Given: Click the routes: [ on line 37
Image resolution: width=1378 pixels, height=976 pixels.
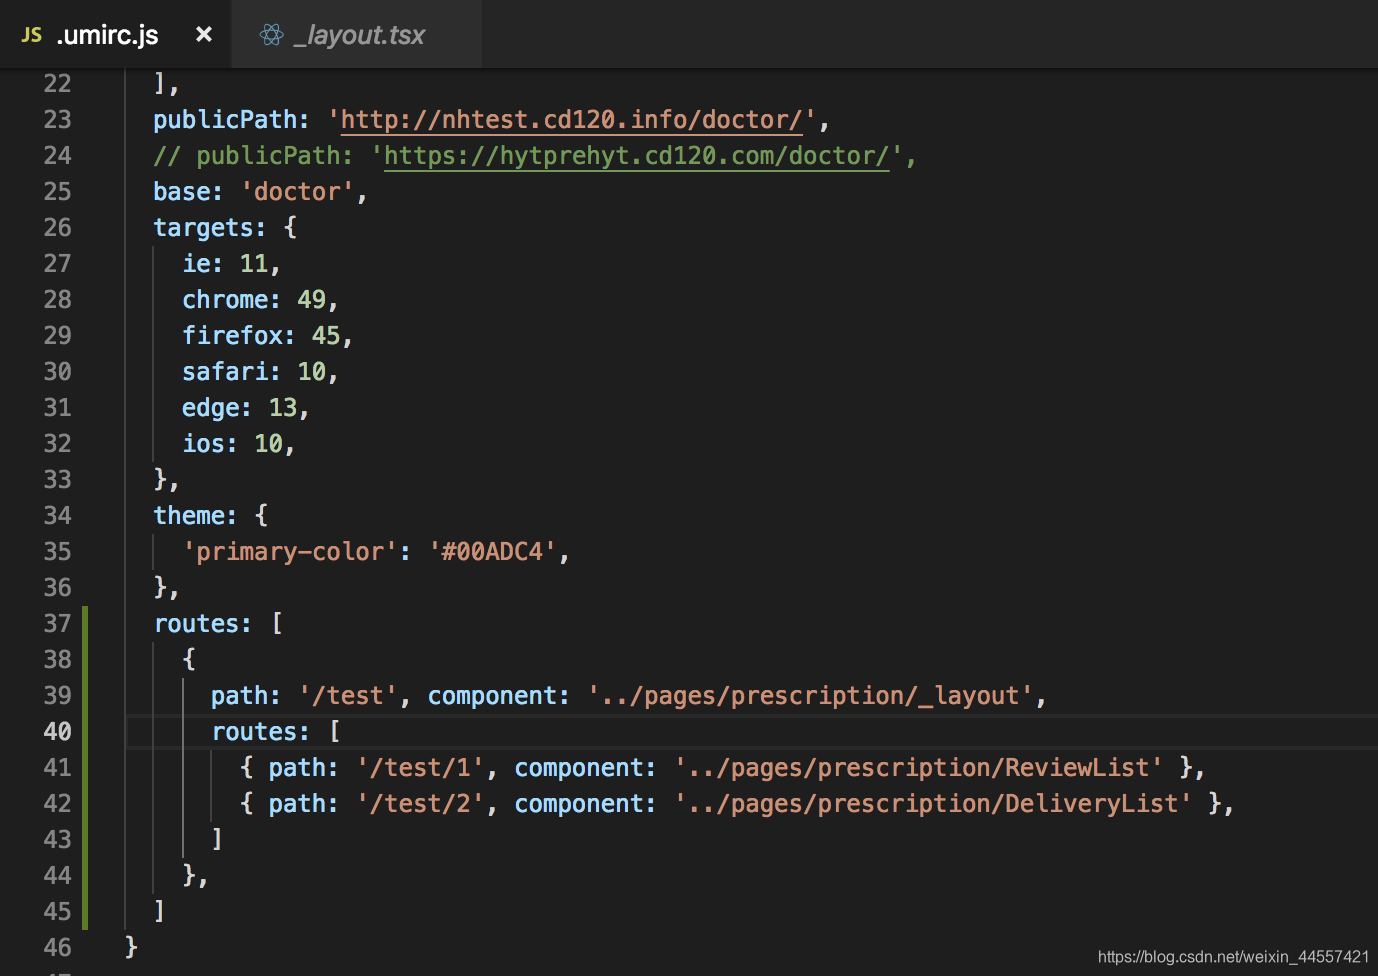Looking at the screenshot, I should (218, 624).
